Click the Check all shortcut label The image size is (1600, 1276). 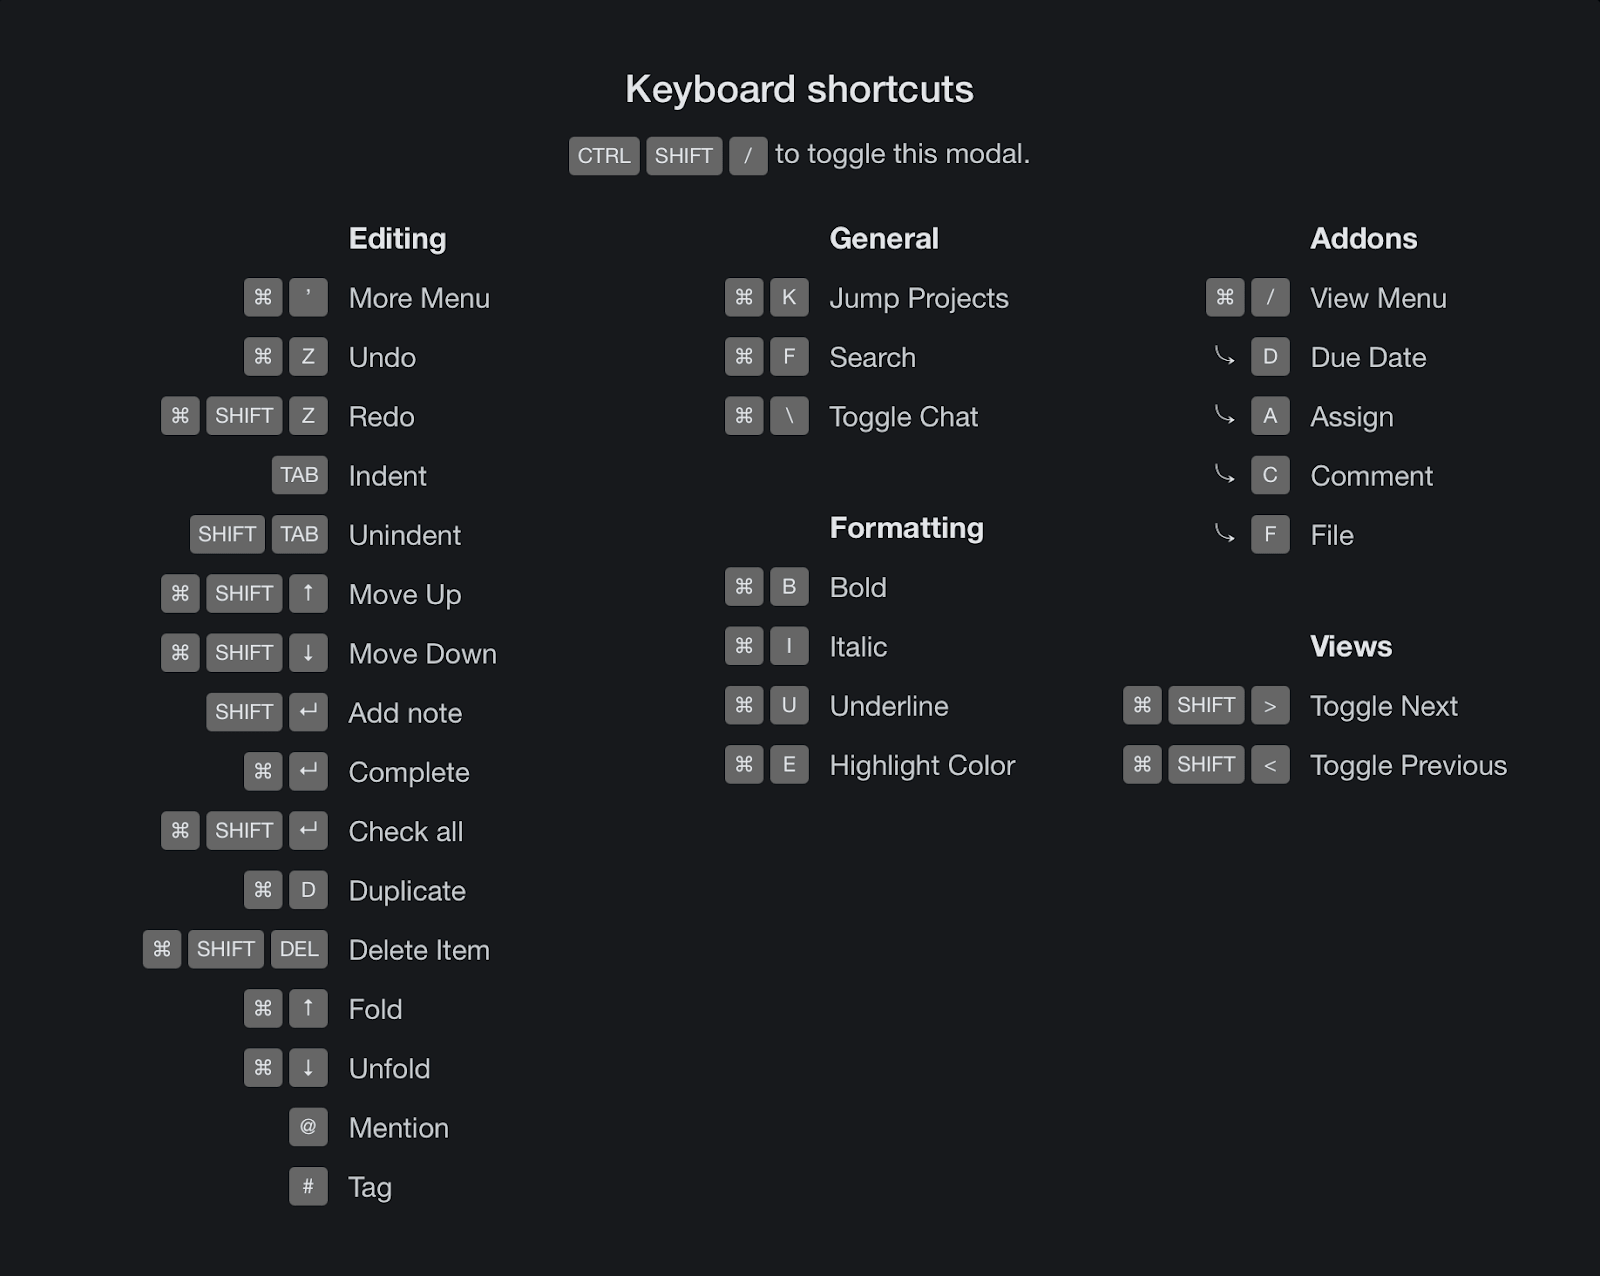pos(405,831)
